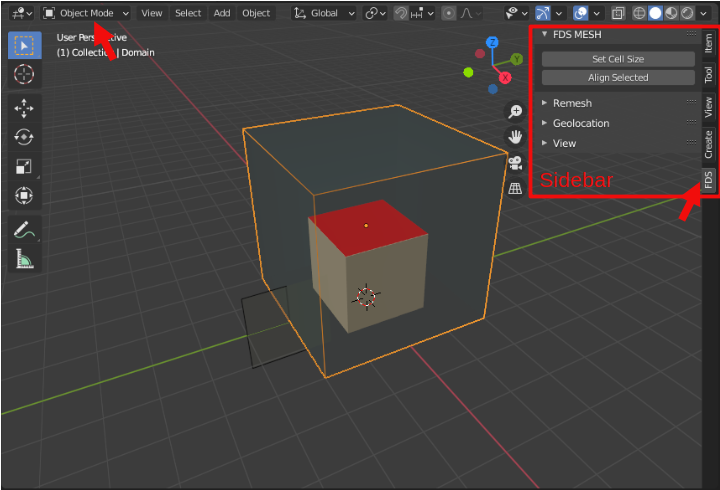Screen dimensions: 720x490
Task: Expand the View panel in sidebar
Action: (545, 143)
